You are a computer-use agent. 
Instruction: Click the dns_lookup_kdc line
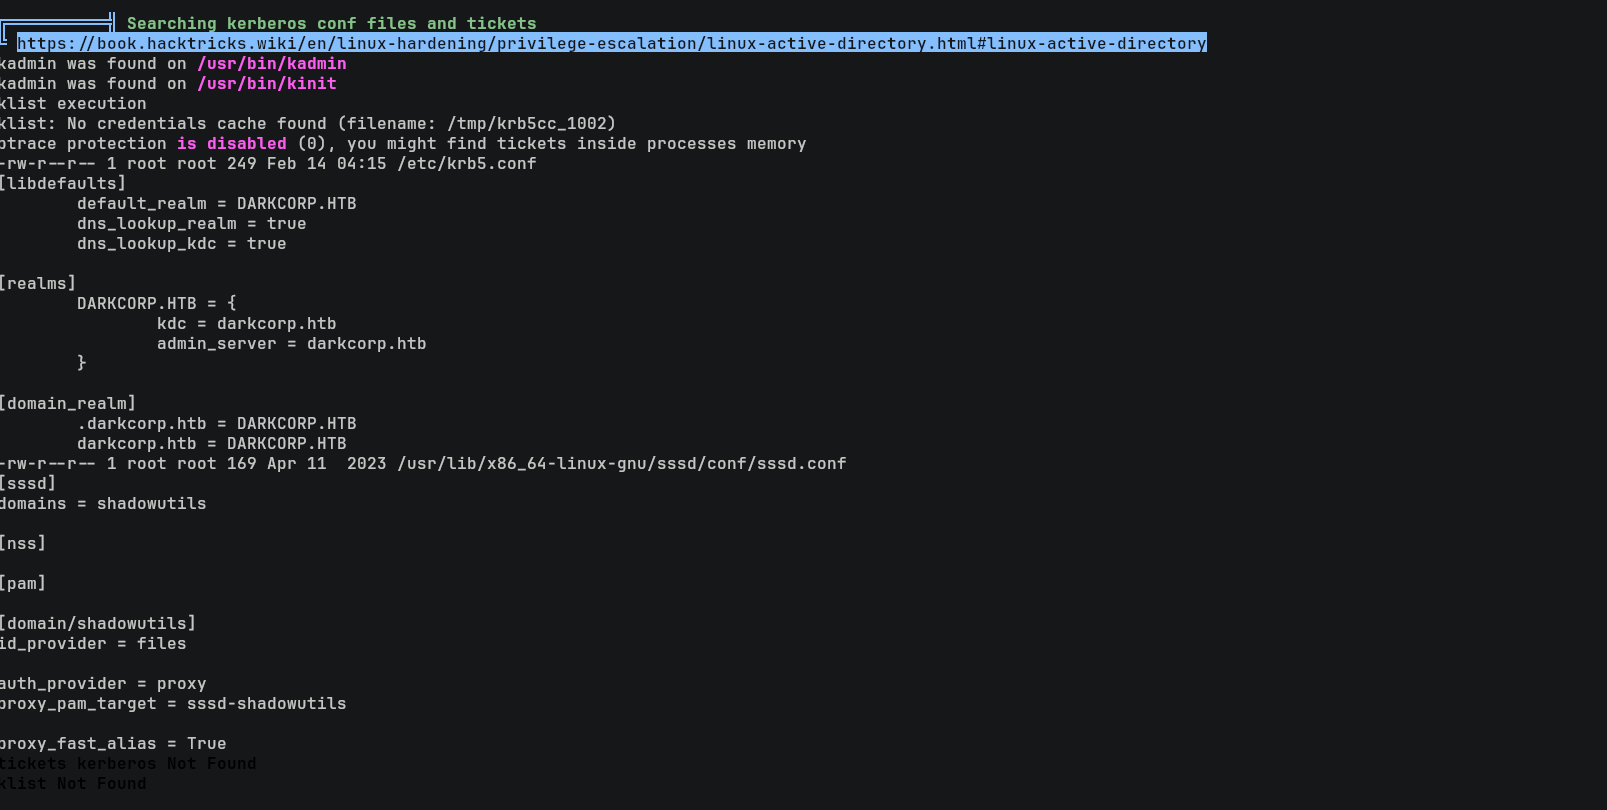[x=181, y=243]
